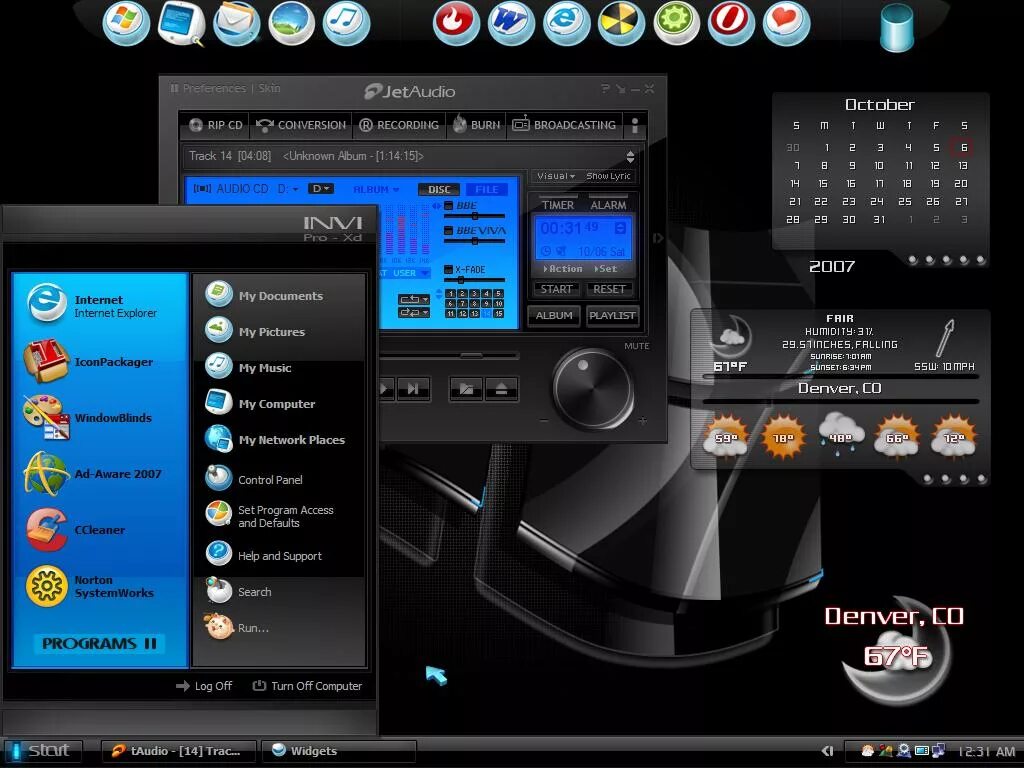Launch WindowBlinds from the start menu
Screen dimensions: 1024x768
point(99,417)
